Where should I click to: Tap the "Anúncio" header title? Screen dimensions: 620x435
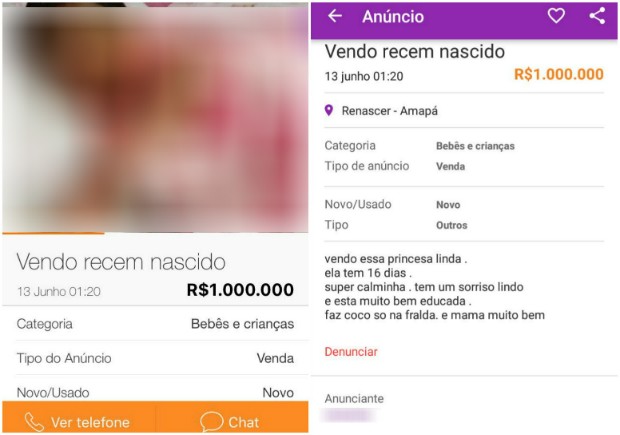[x=393, y=17]
